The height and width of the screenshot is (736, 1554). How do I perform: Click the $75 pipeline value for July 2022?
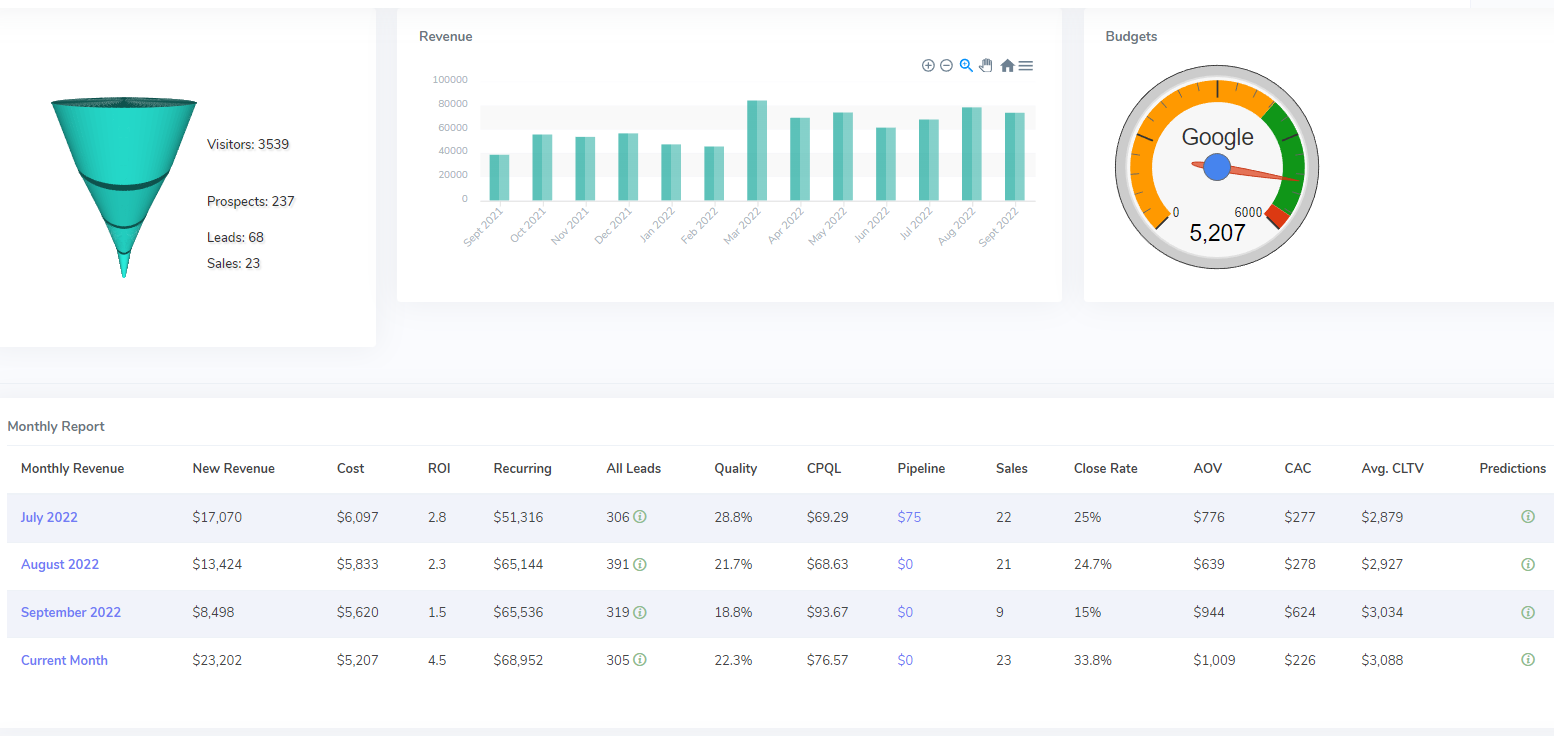pos(909,517)
